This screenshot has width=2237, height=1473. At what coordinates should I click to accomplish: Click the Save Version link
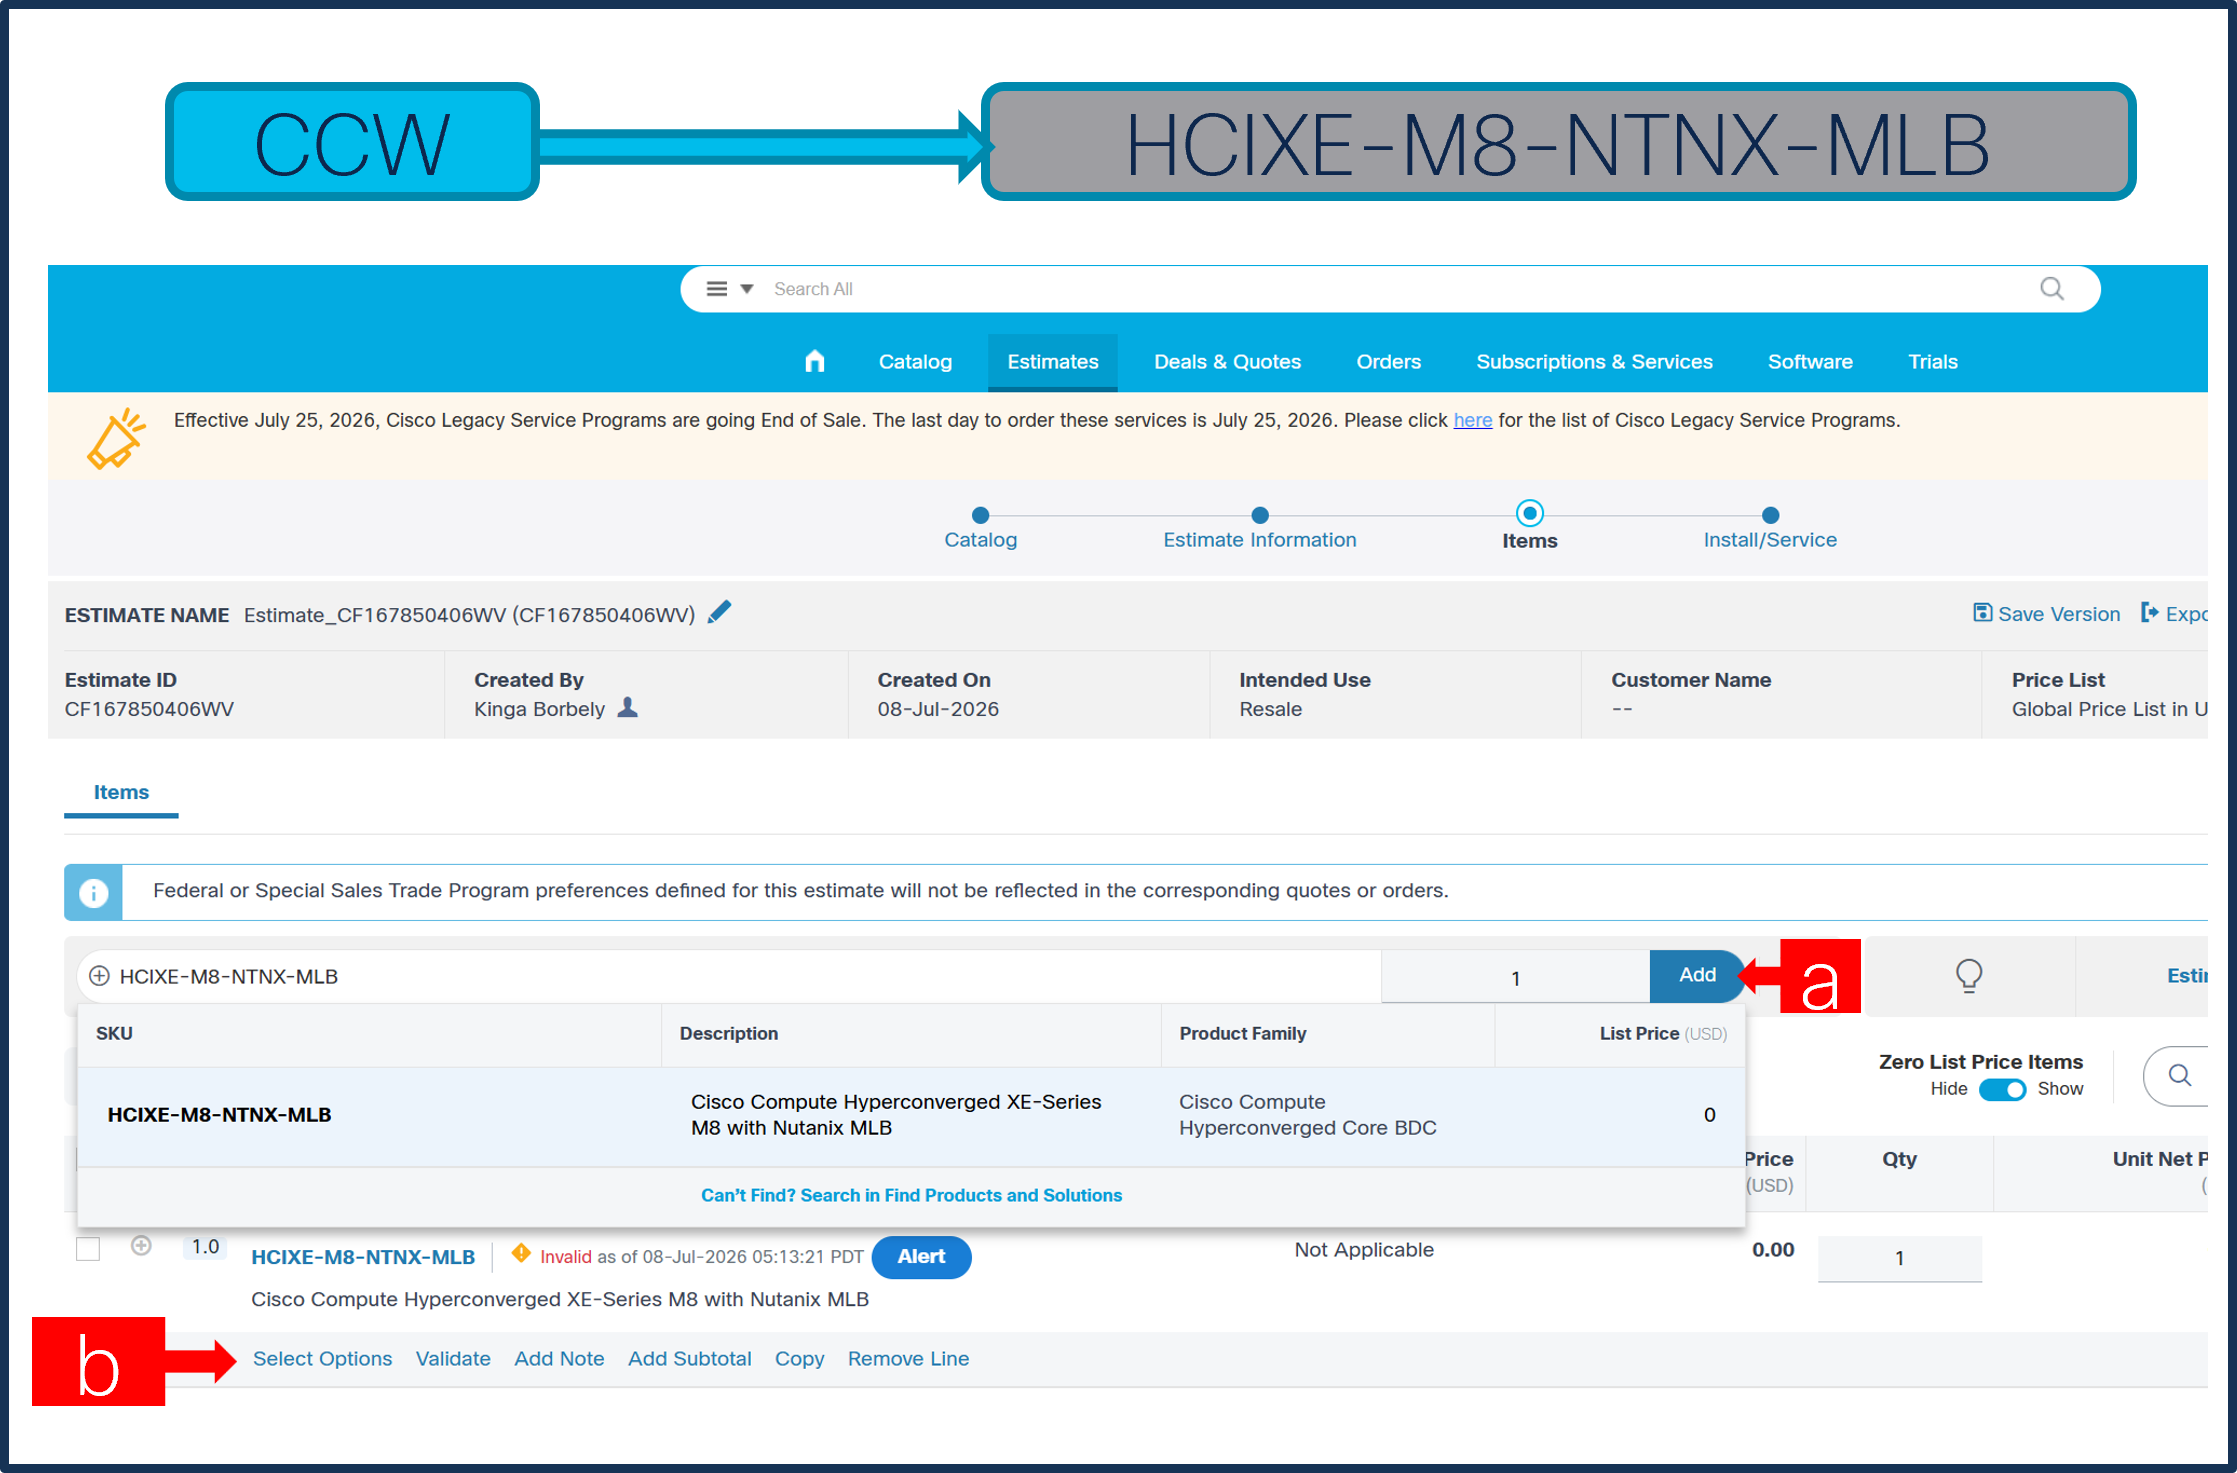2059,614
